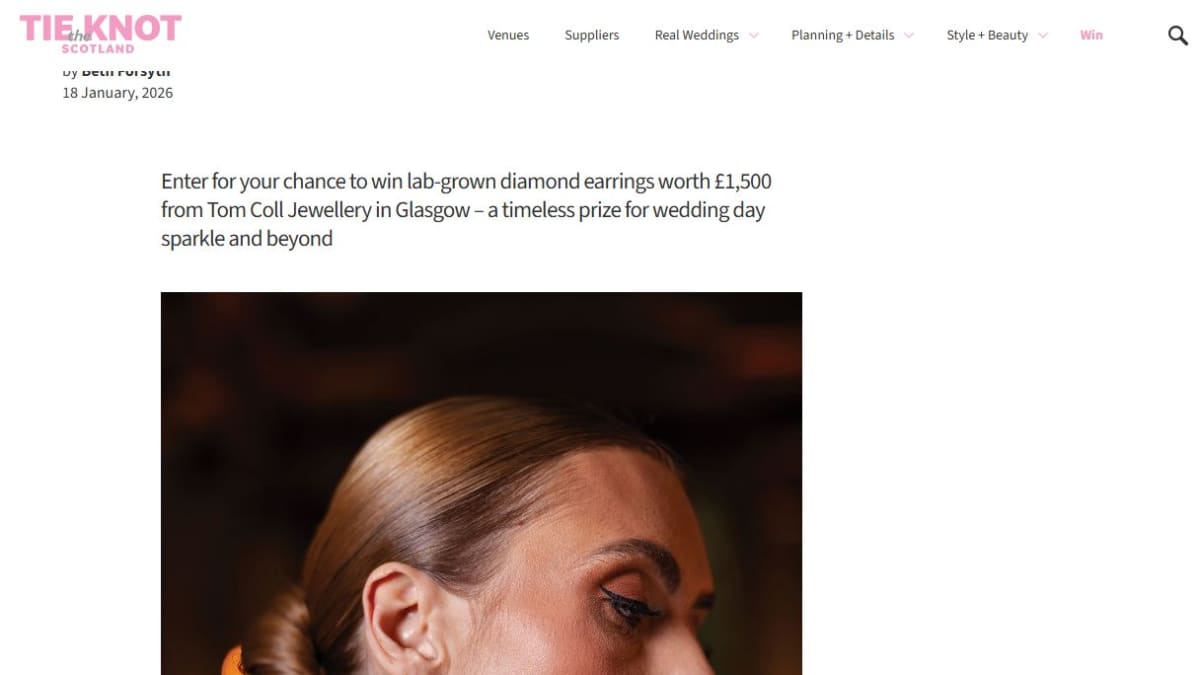Click the £1,500 prize value text
The height and width of the screenshot is (675, 1200).
coord(742,182)
